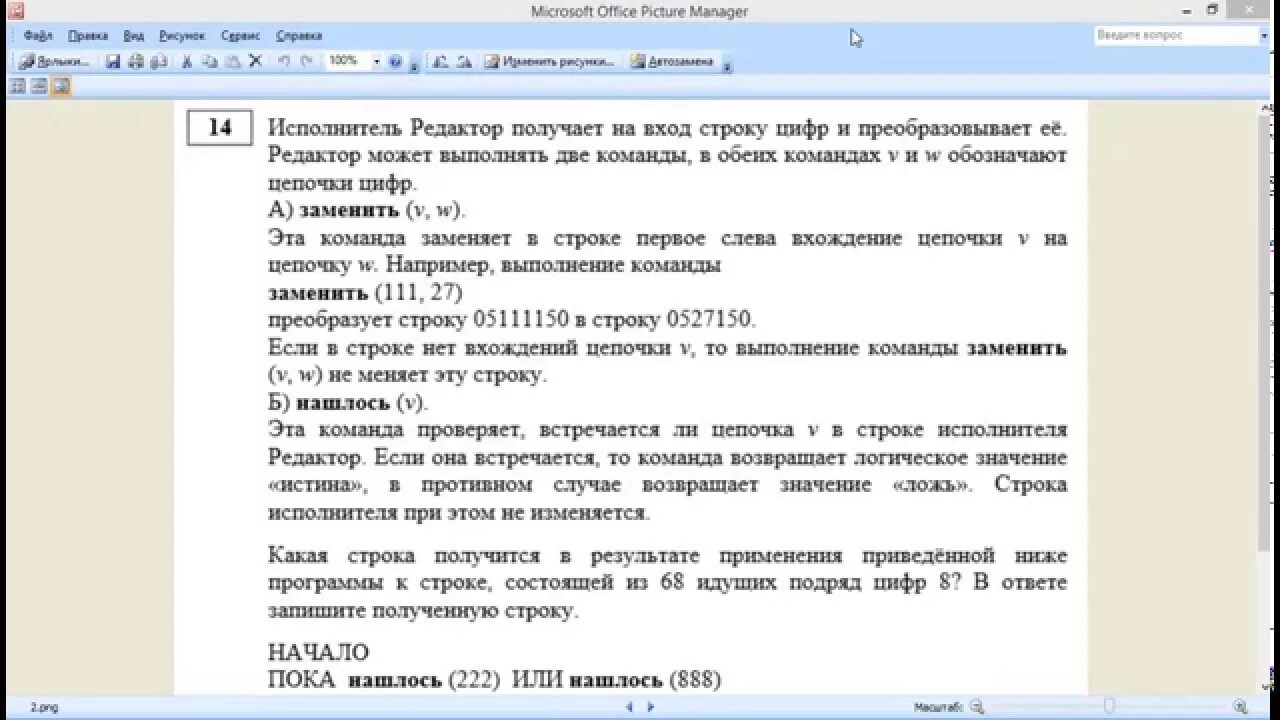Image resolution: width=1280 pixels, height=720 pixels.
Task: Click Автозамена auto-correct button
Action: [673, 61]
